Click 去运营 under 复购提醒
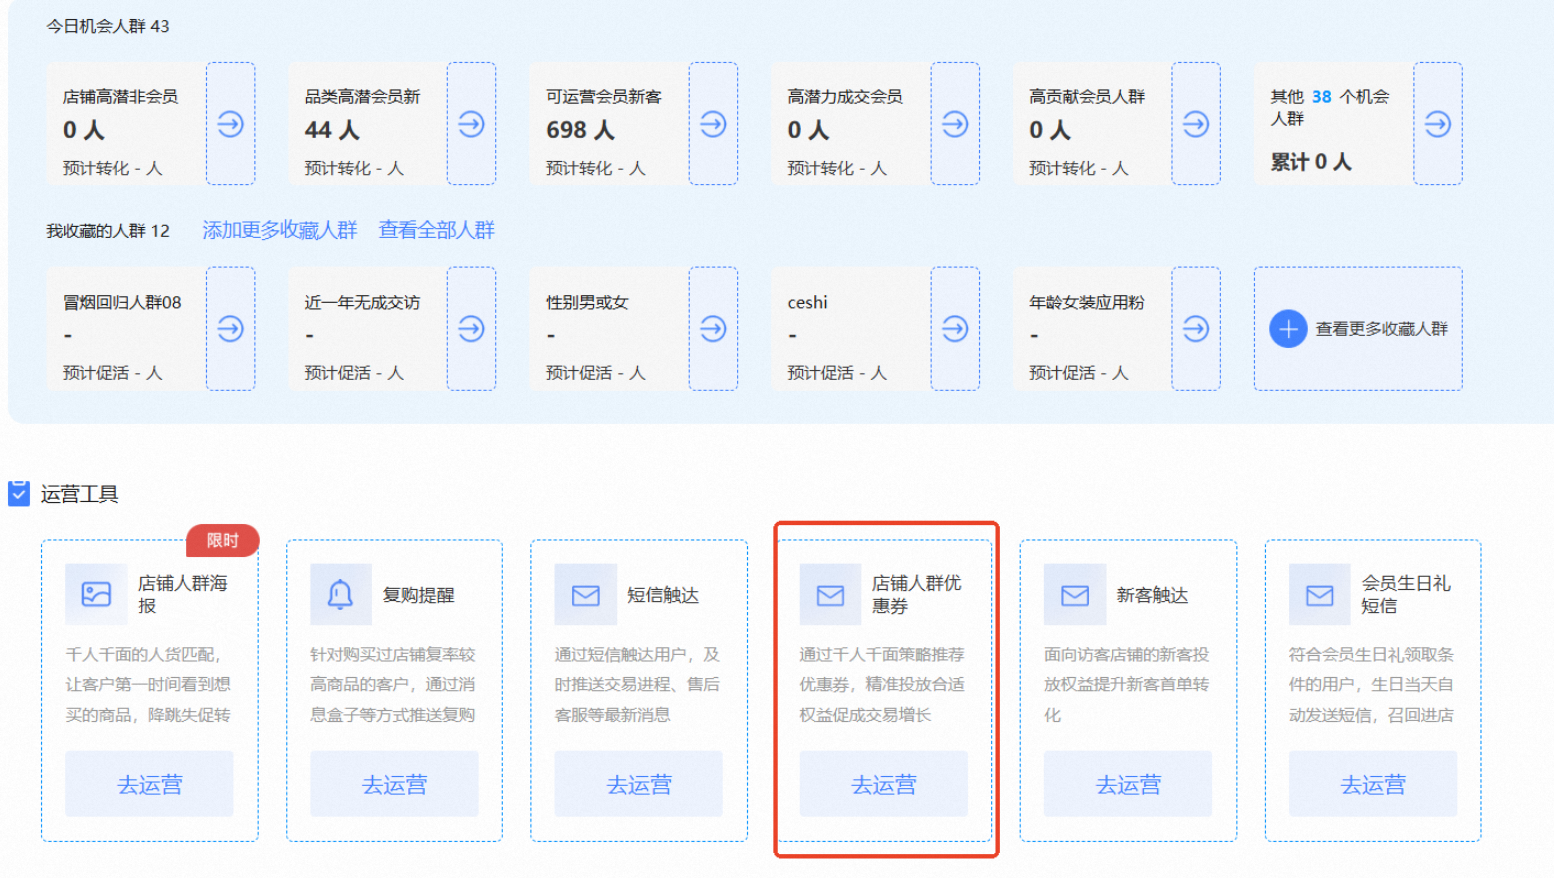Viewport: 1554px width, 878px height. (x=395, y=784)
